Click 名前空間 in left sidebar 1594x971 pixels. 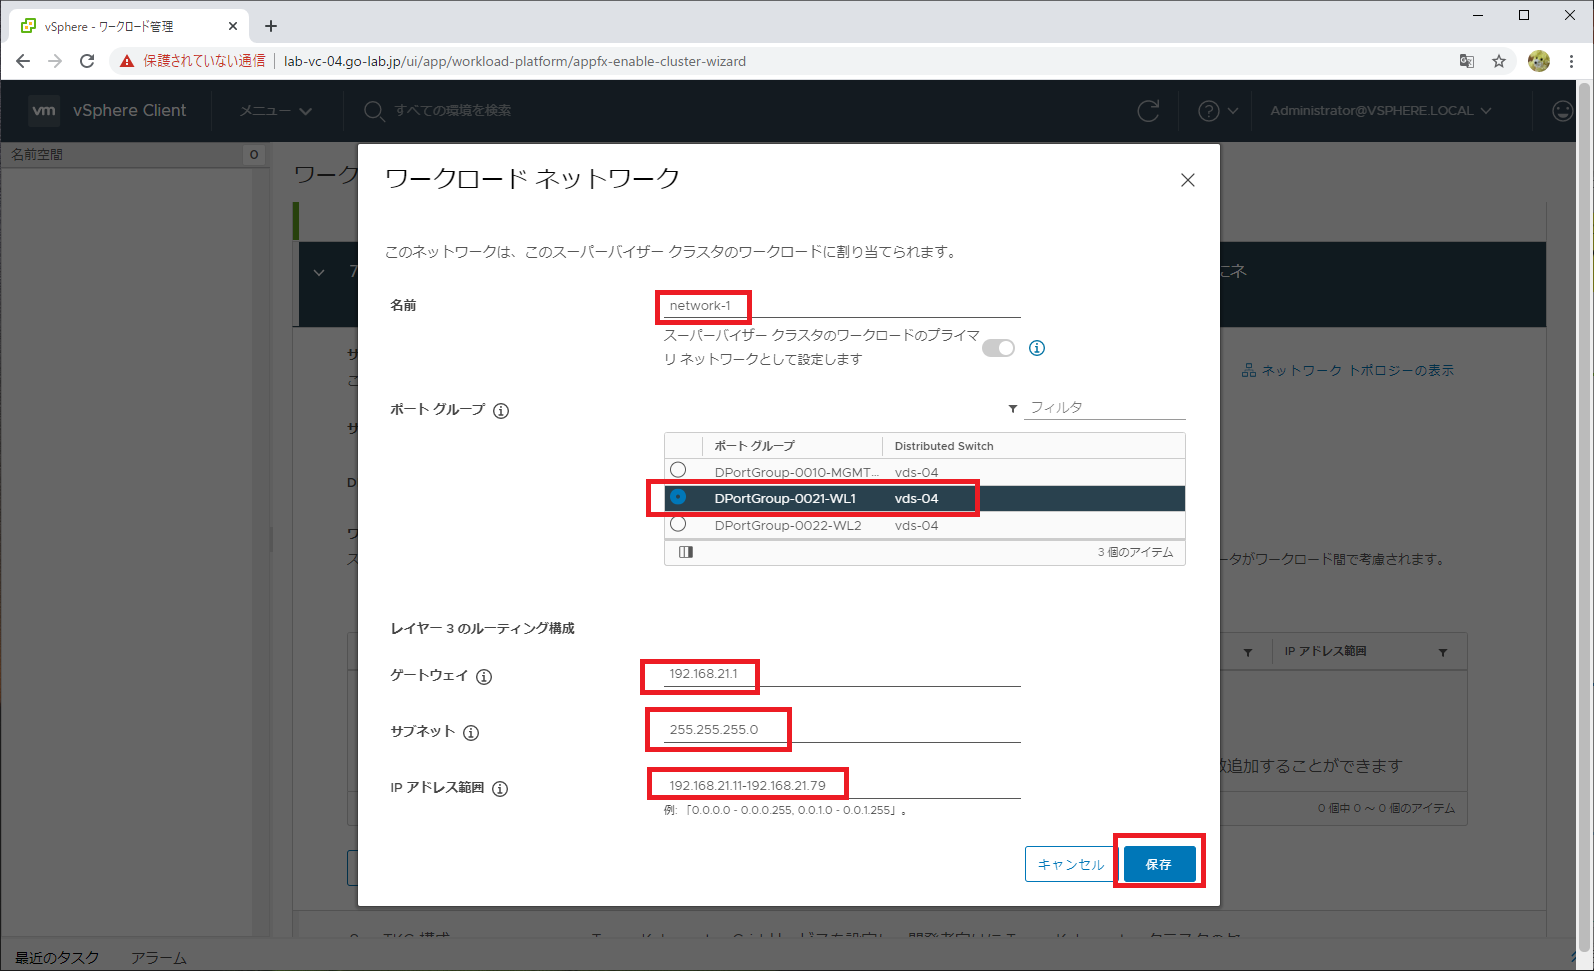pos(37,154)
